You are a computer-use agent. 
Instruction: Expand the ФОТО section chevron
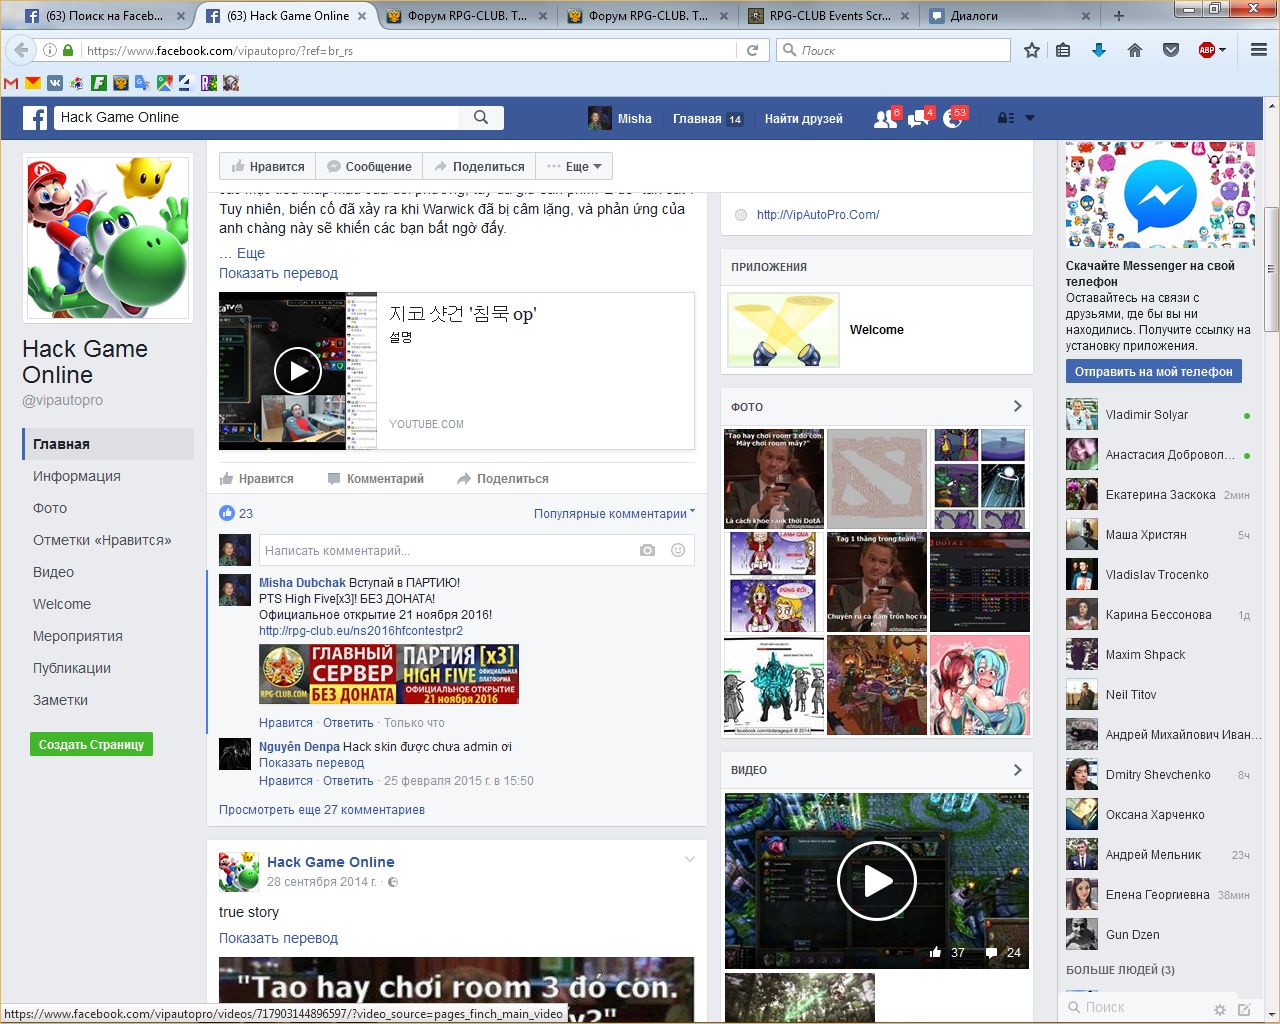(1017, 406)
